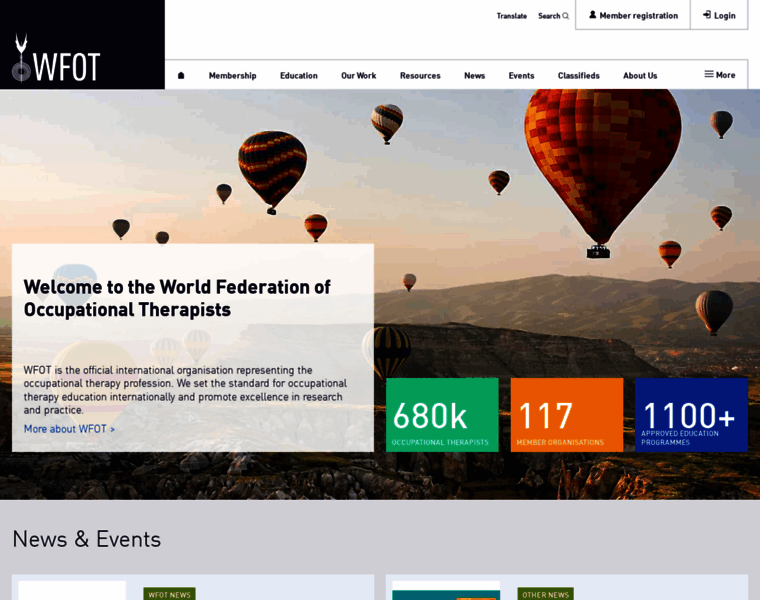Open the hamburger More menu icon
This screenshot has height=600, width=760.
[709, 74]
